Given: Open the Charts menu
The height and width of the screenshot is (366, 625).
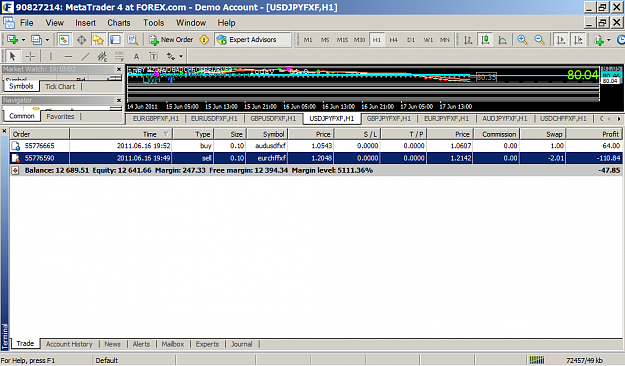Looking at the screenshot, I should coord(119,23).
